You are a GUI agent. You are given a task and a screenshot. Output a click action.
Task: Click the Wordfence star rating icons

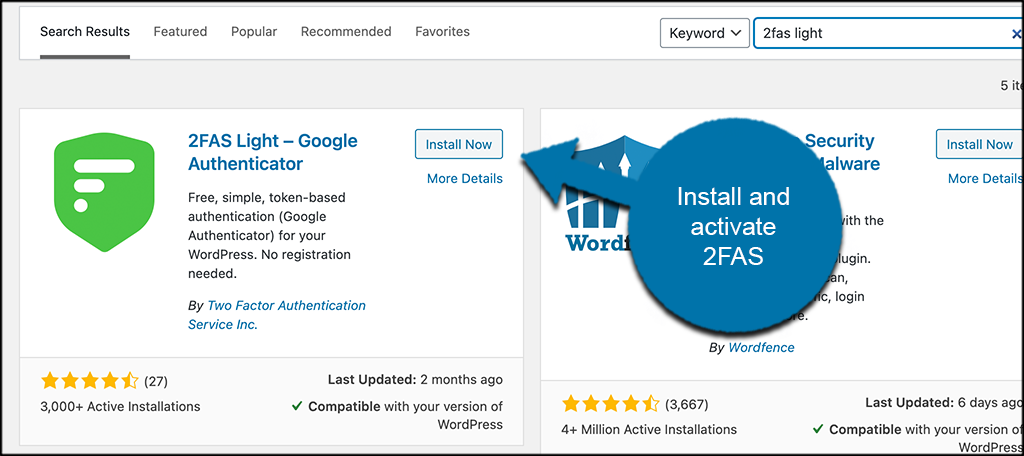pyautogui.click(x=610, y=404)
